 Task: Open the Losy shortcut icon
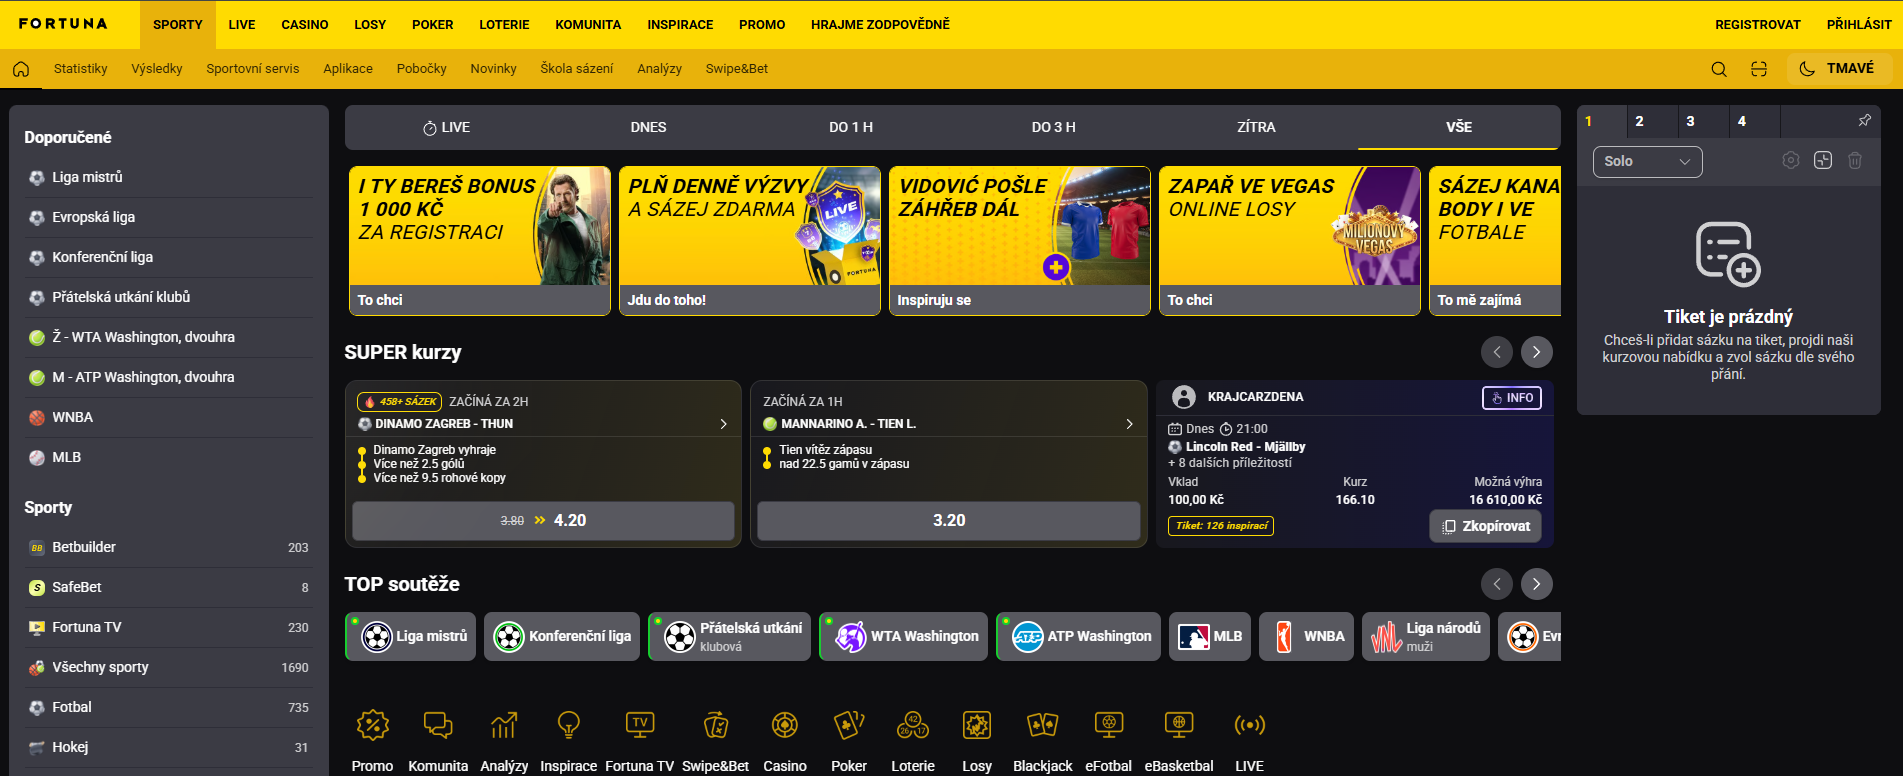pos(977,725)
